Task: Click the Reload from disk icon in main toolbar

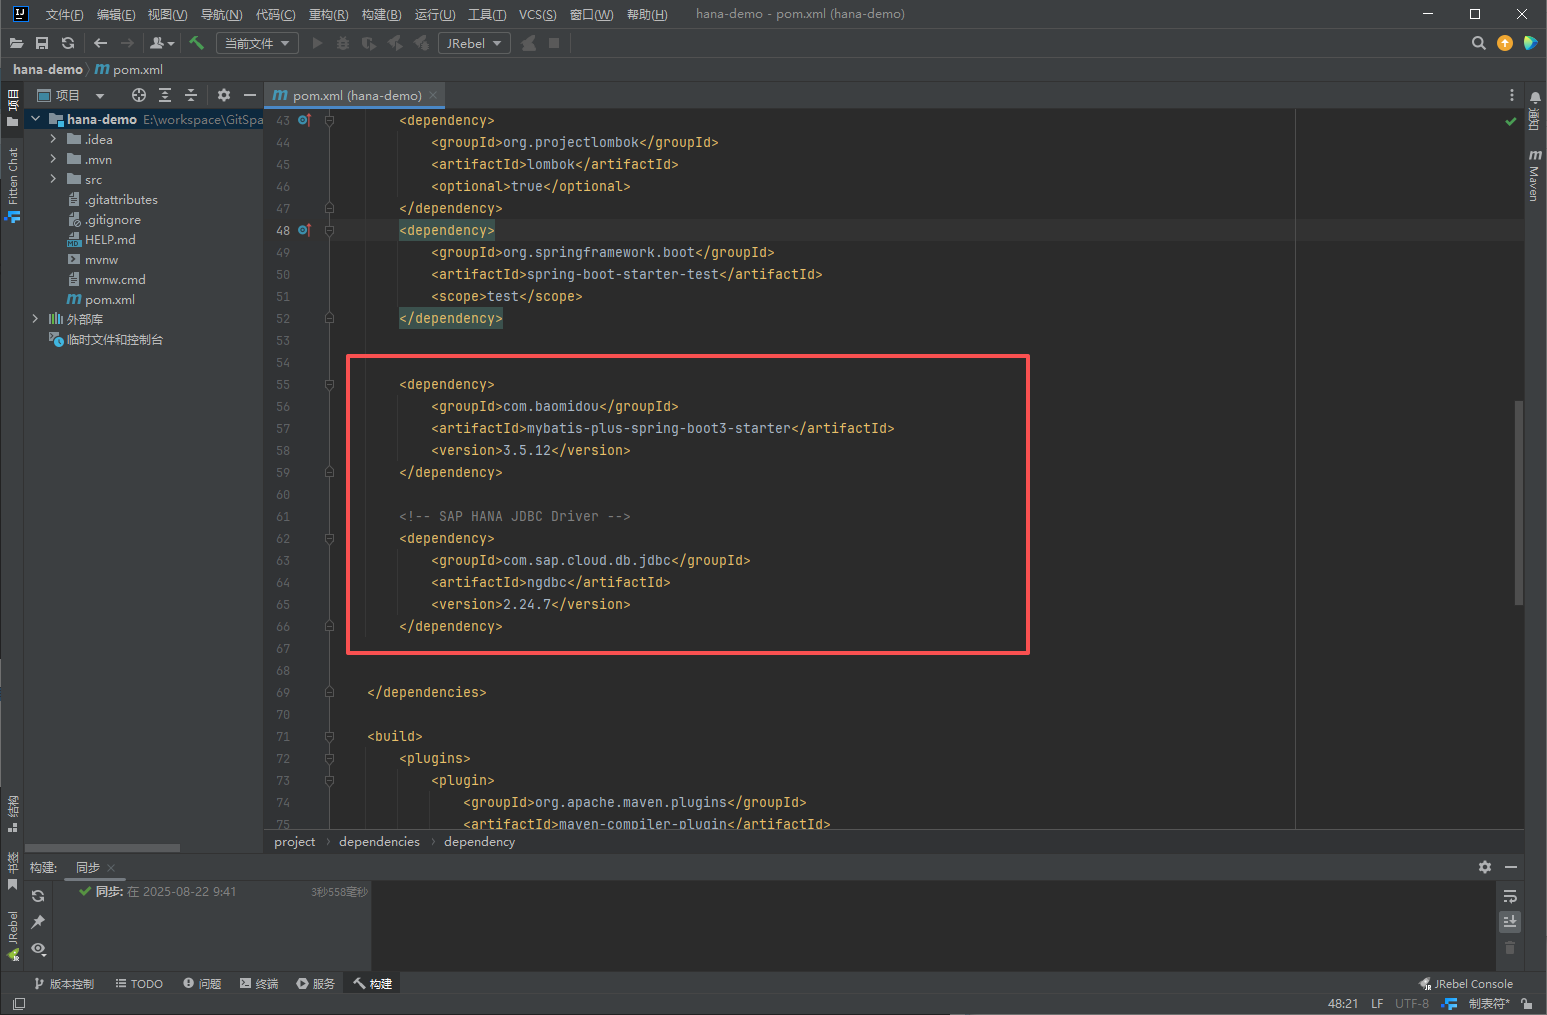Action: tap(68, 43)
